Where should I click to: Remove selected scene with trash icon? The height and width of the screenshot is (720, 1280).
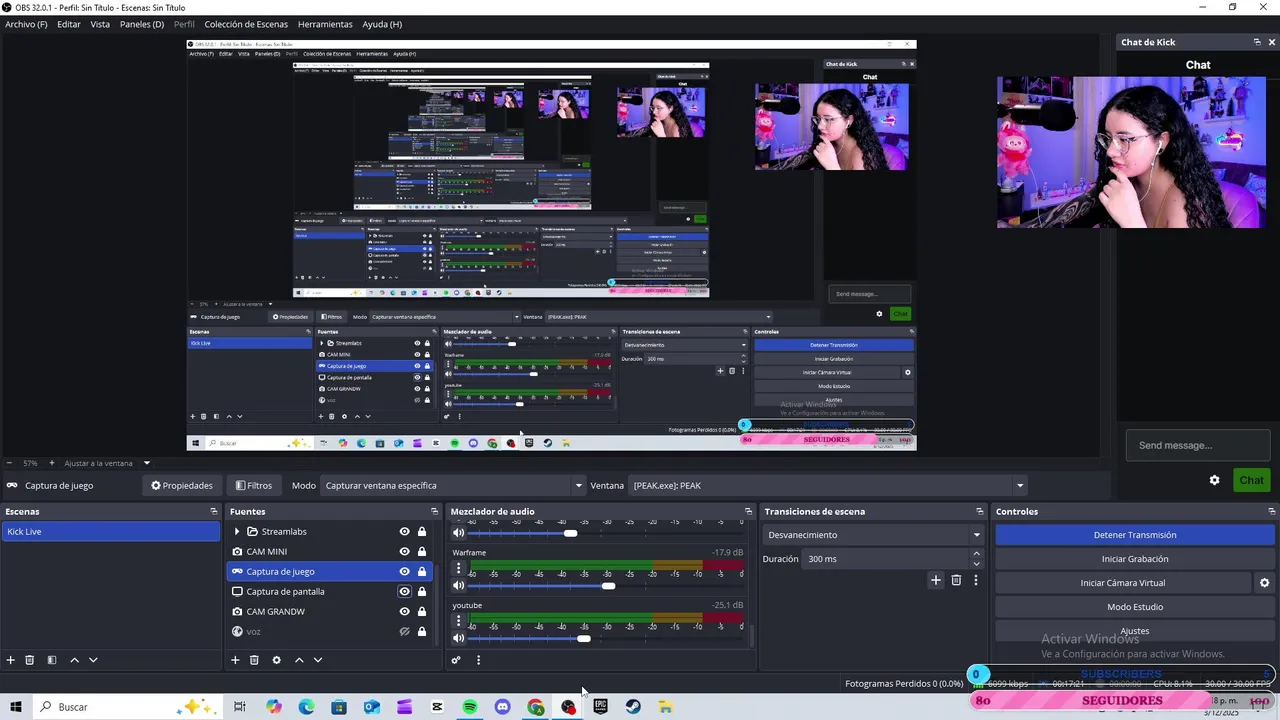tap(30, 660)
